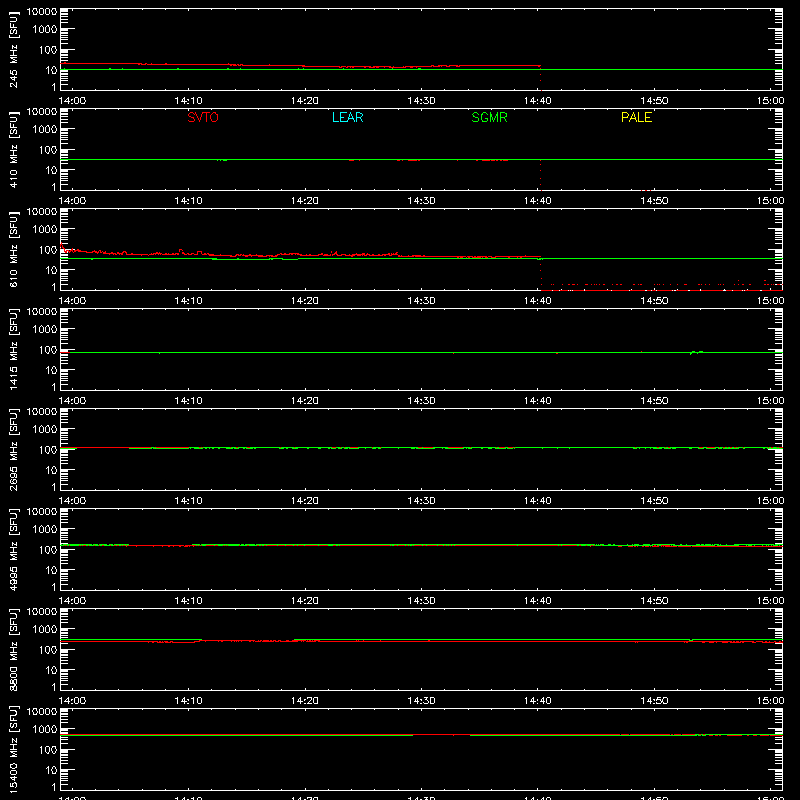Click 14:20 tick under the 1415 MHz plot

[305, 401]
